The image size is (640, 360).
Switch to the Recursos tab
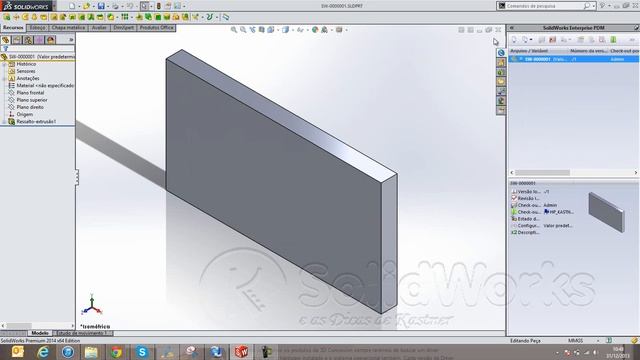pyautogui.click(x=13, y=28)
